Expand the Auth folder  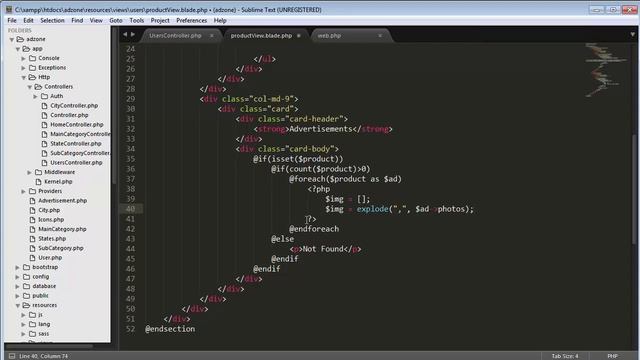click(x=36, y=96)
